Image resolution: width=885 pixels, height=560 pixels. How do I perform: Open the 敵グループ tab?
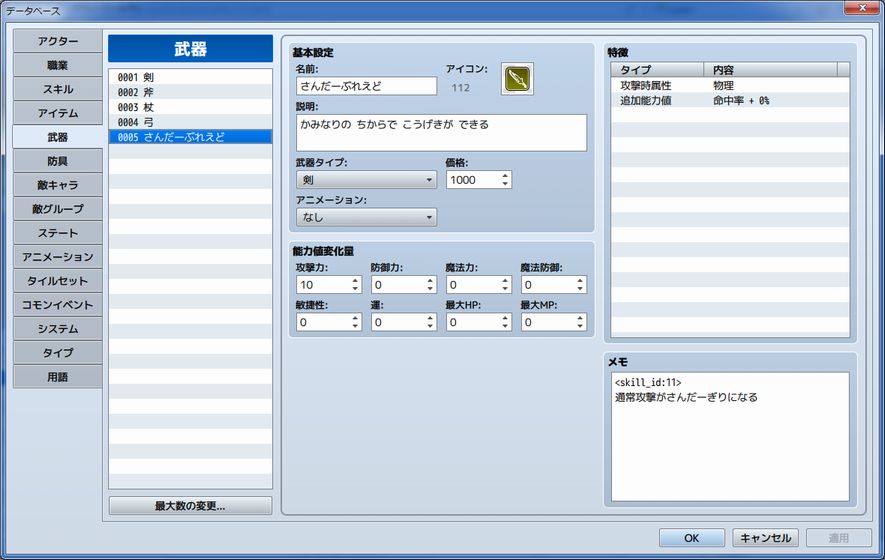tap(58, 209)
